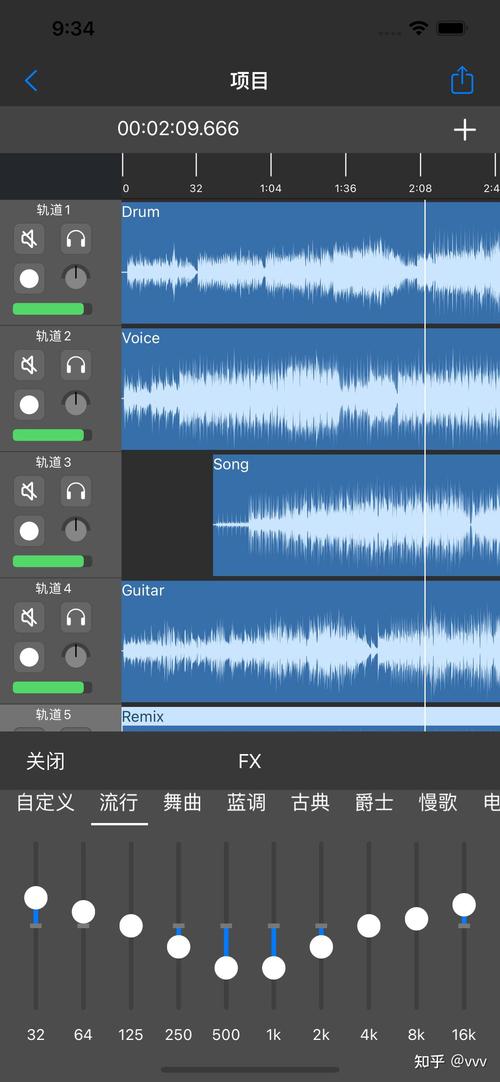Click the 125 Hz EQ slider knob
This screenshot has height=1082, width=500.
coord(131,925)
